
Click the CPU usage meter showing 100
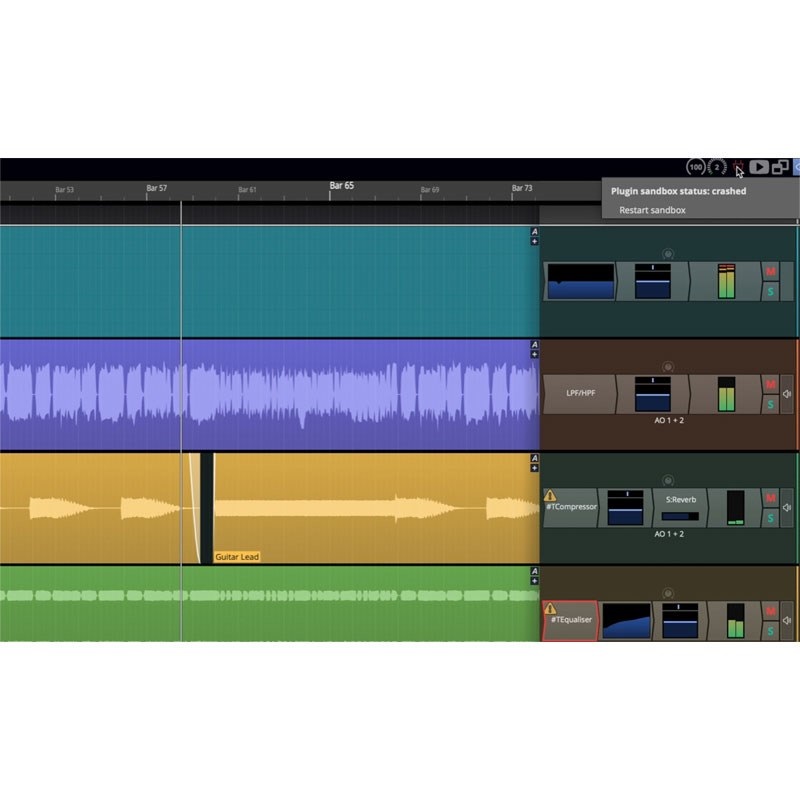point(696,167)
